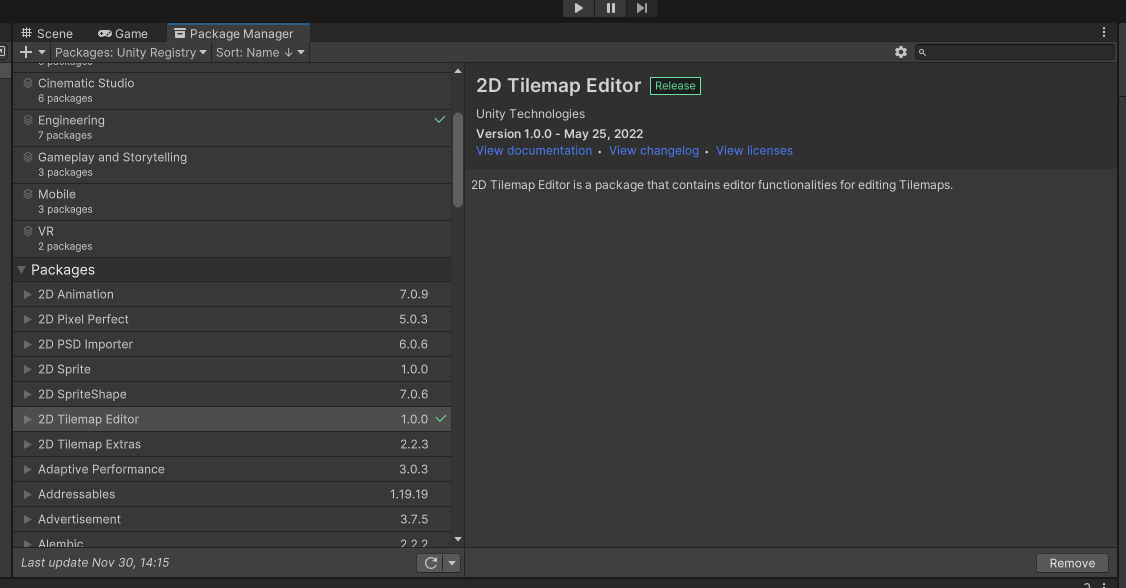
Task: Click the Mobile feature stack icon
Action: click(x=28, y=194)
